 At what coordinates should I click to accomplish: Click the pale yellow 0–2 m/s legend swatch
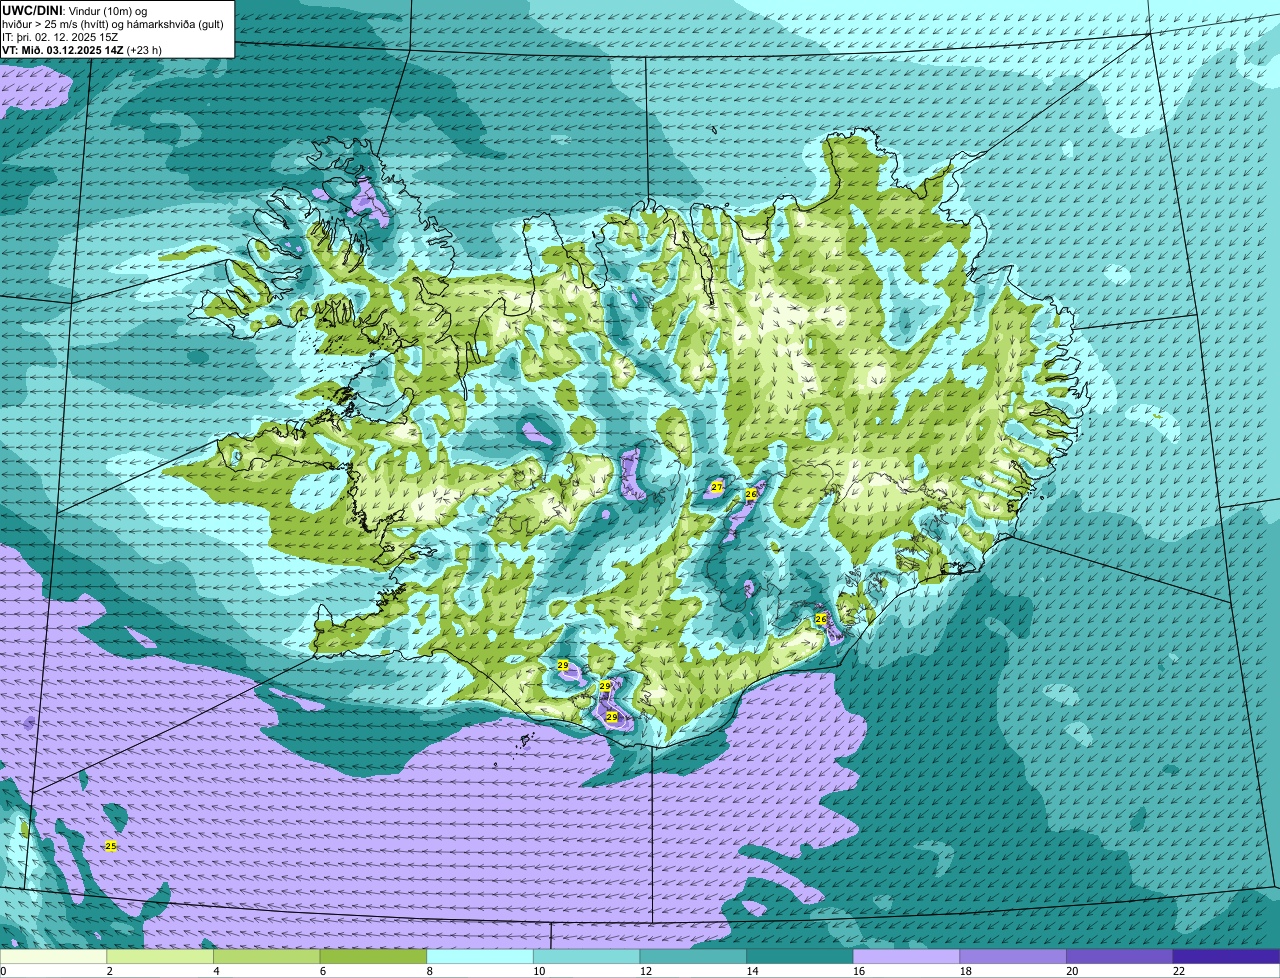[x=53, y=956]
